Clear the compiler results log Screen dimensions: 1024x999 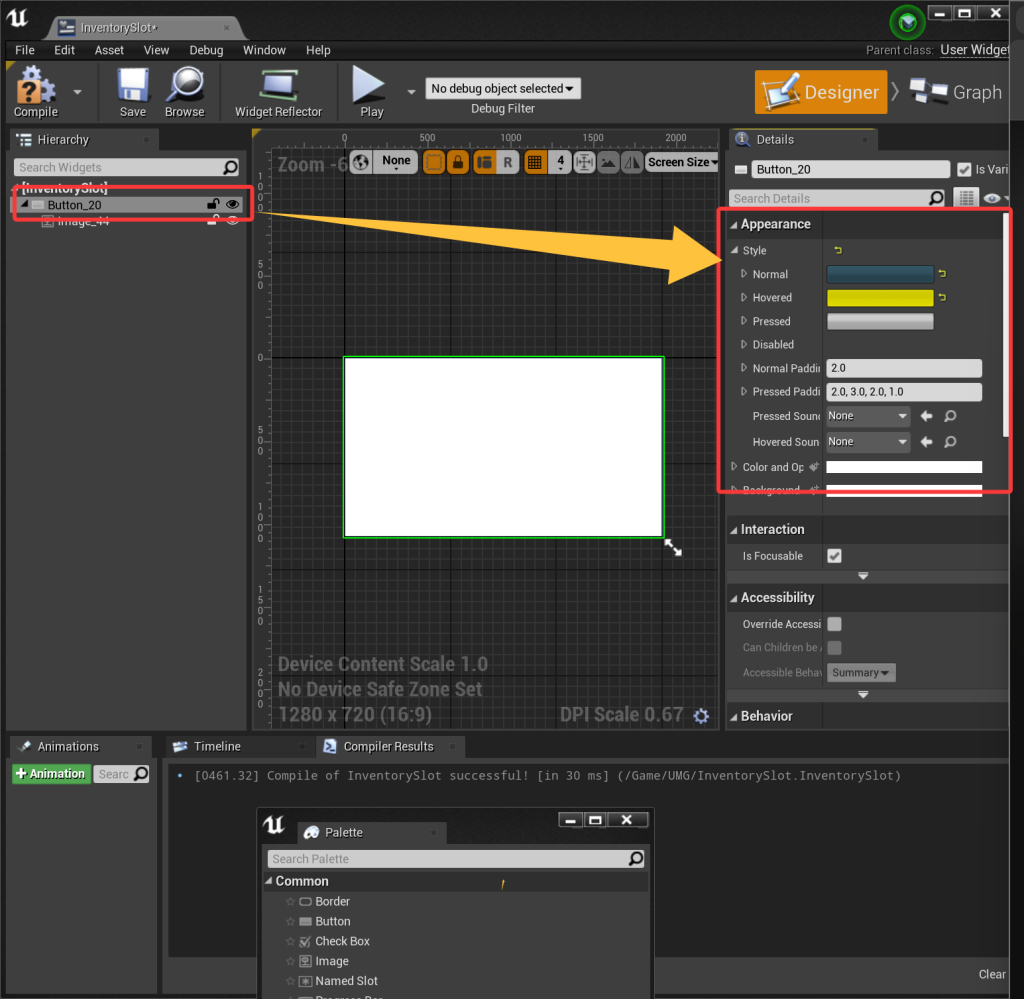tap(991, 974)
